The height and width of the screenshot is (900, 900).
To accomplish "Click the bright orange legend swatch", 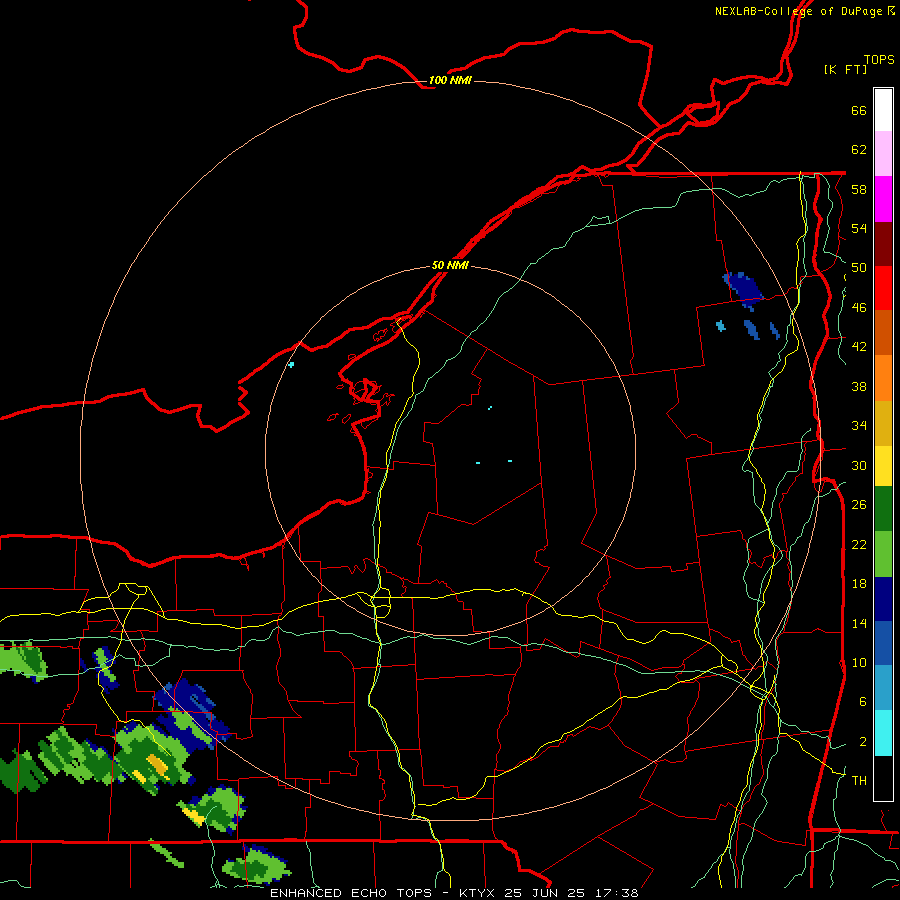I will click(x=883, y=378).
